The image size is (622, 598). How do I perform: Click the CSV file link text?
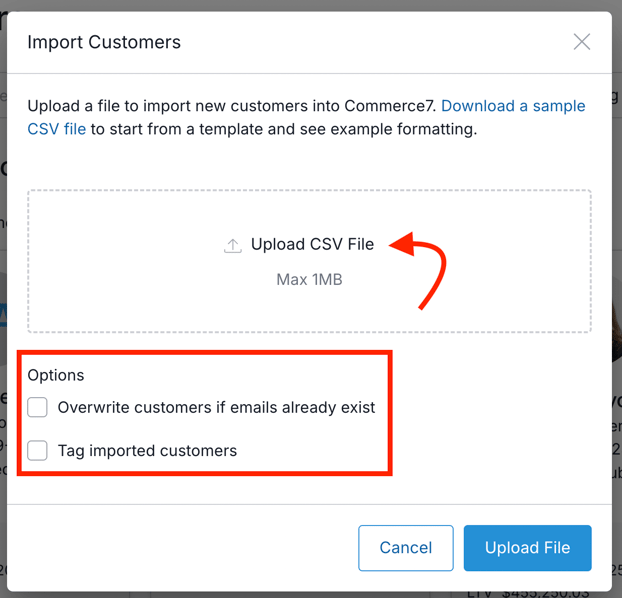[x=56, y=129]
